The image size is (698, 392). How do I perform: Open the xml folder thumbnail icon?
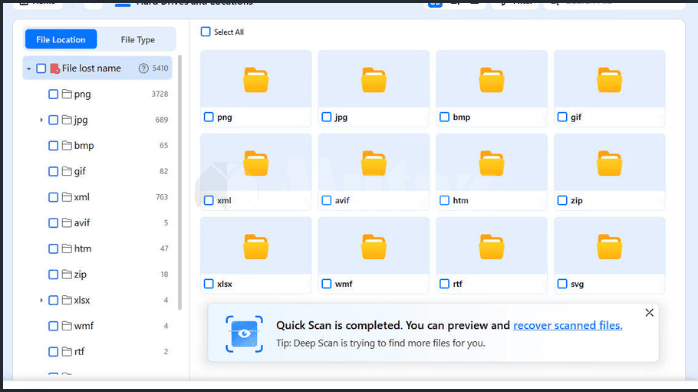(x=256, y=163)
